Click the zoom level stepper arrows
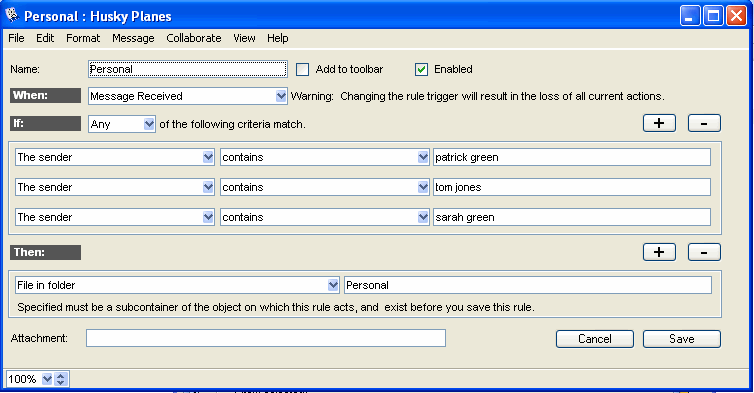This screenshot has height=393, width=754. [61, 379]
